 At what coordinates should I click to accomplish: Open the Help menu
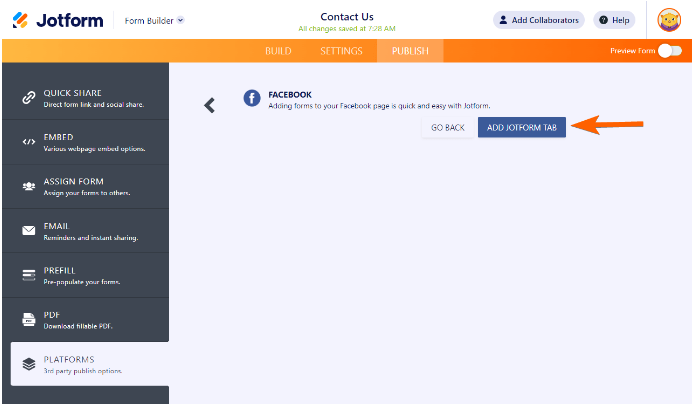pos(614,20)
